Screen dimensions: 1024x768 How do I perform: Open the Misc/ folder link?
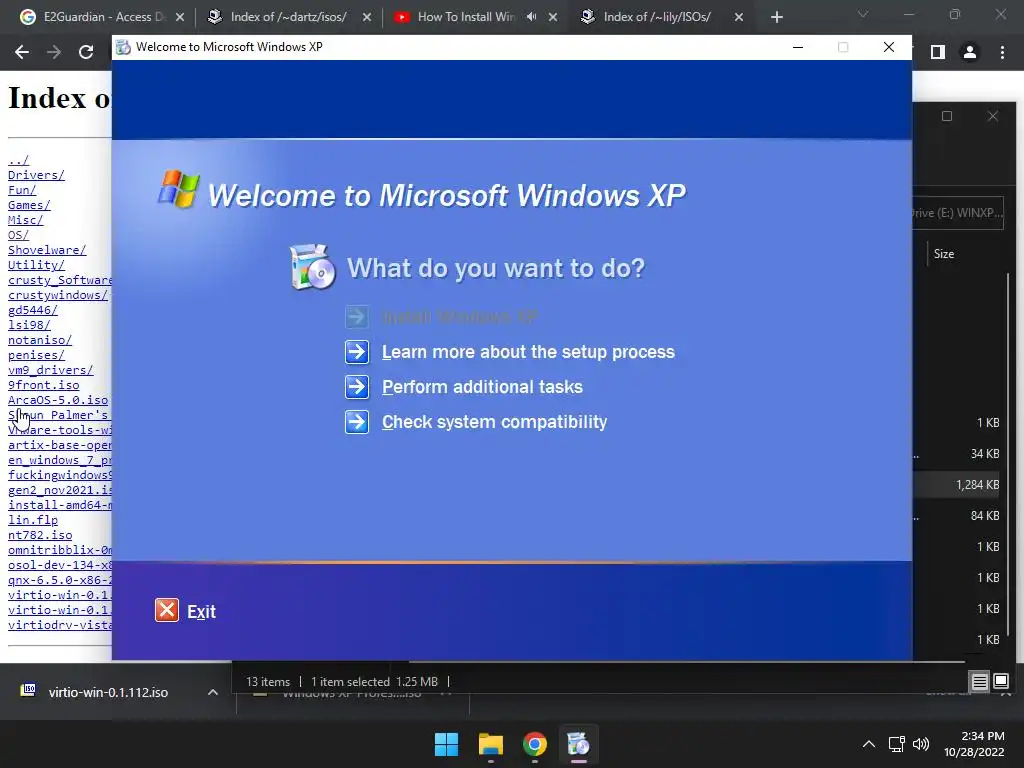(x=25, y=220)
